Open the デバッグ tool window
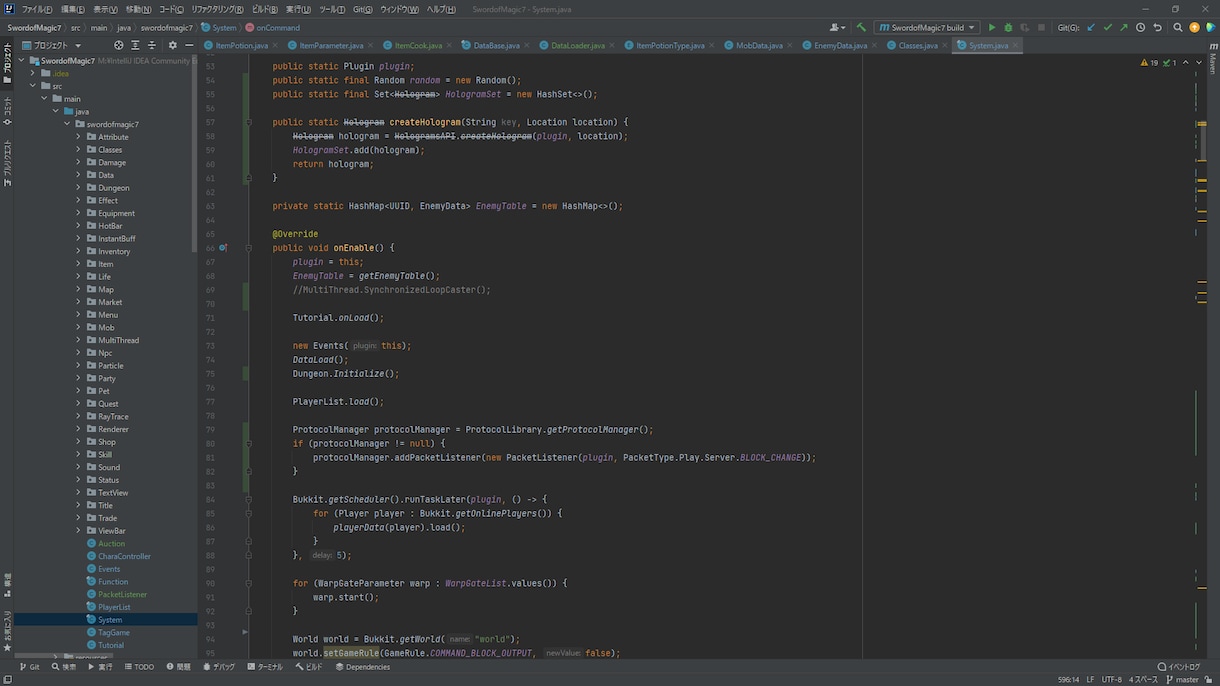 [x=219, y=667]
